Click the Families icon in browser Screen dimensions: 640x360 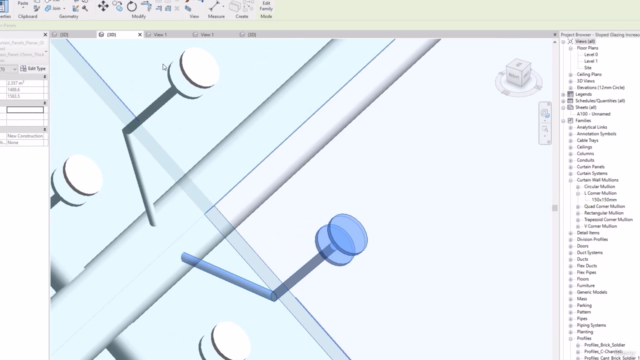571,121
